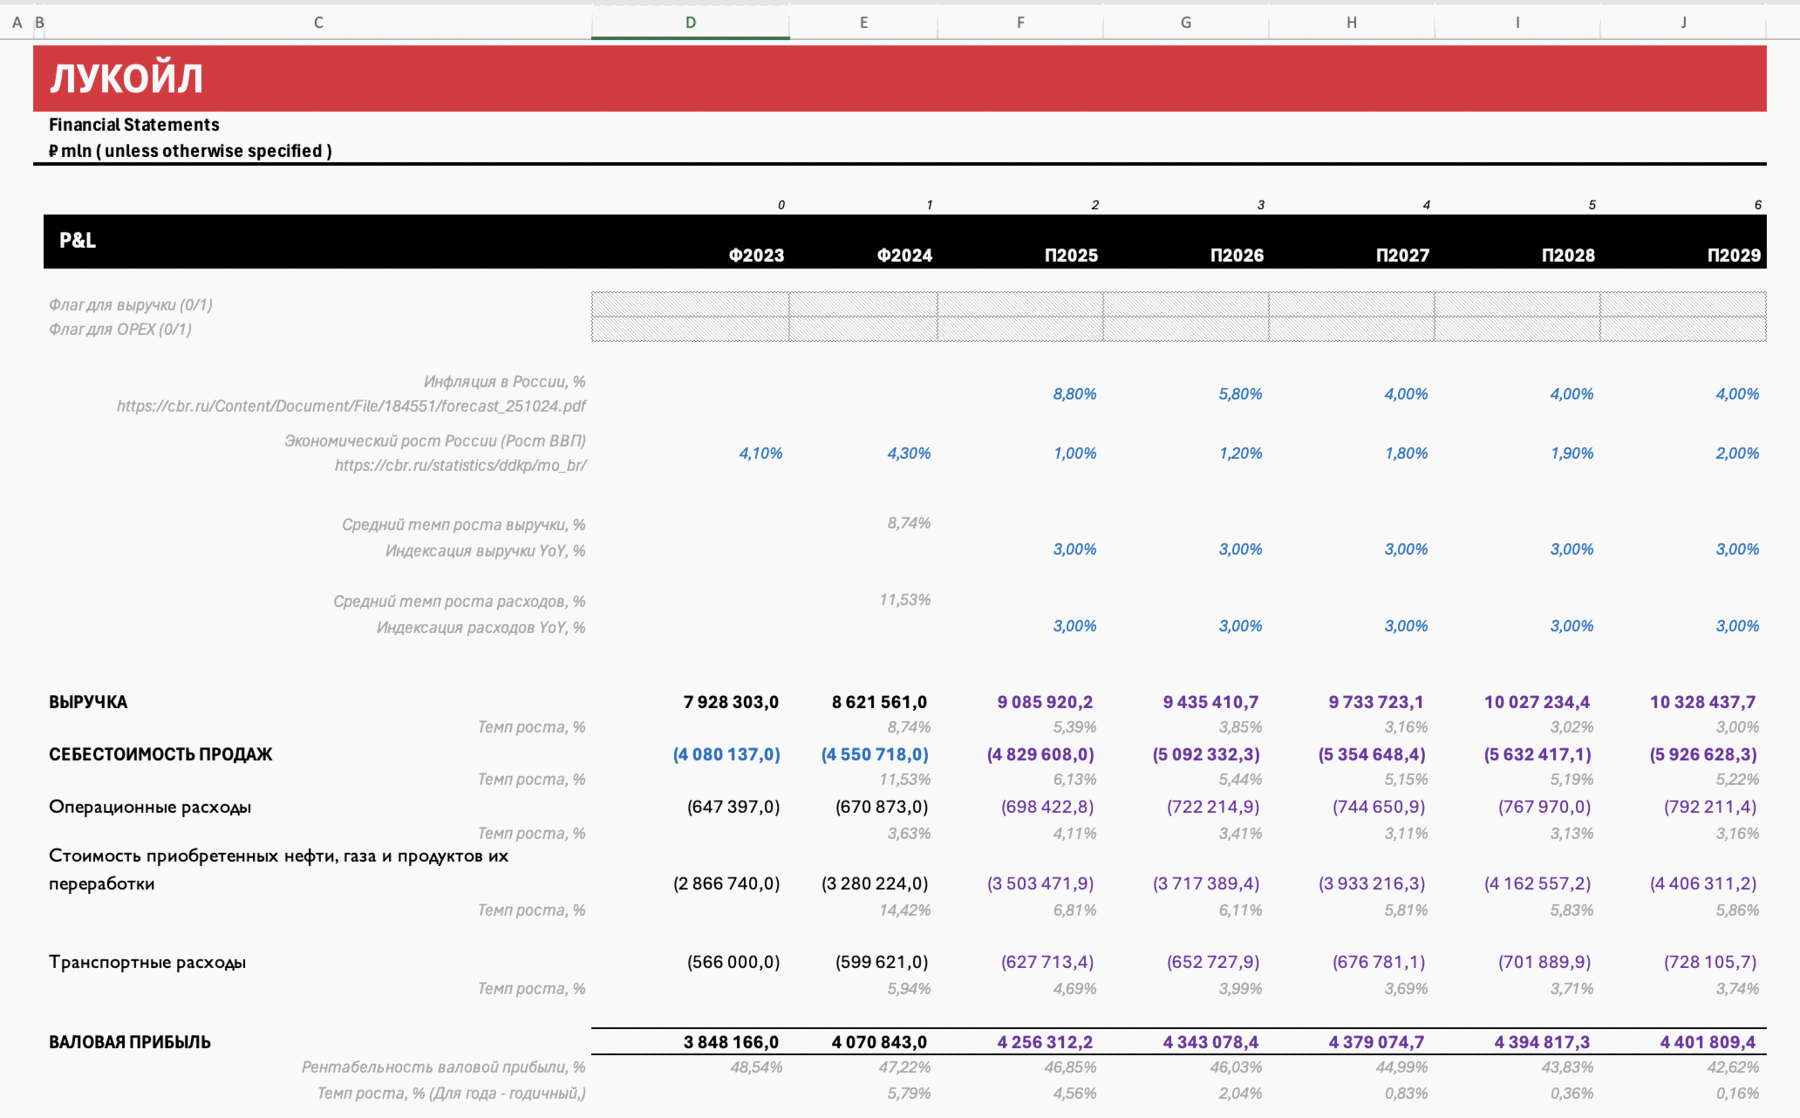The image size is (1800, 1118).
Task: Select the P&L header cell
Action: click(x=77, y=240)
